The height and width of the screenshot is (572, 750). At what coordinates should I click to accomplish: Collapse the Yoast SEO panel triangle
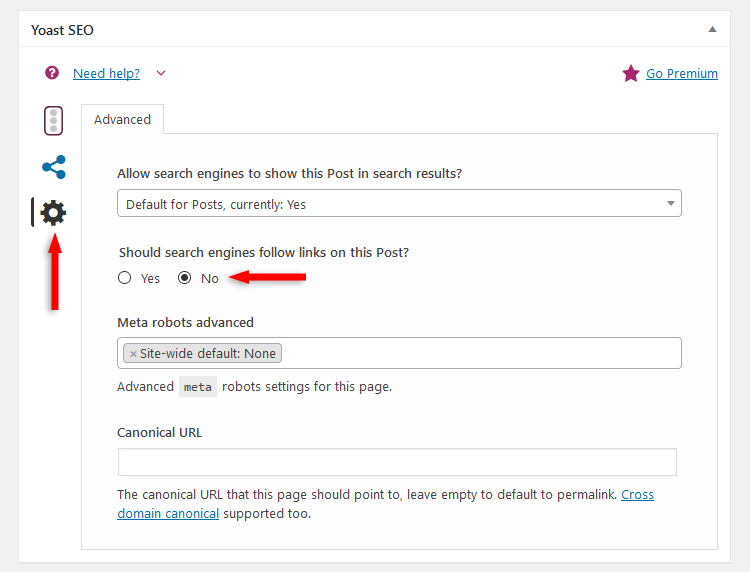point(712,30)
